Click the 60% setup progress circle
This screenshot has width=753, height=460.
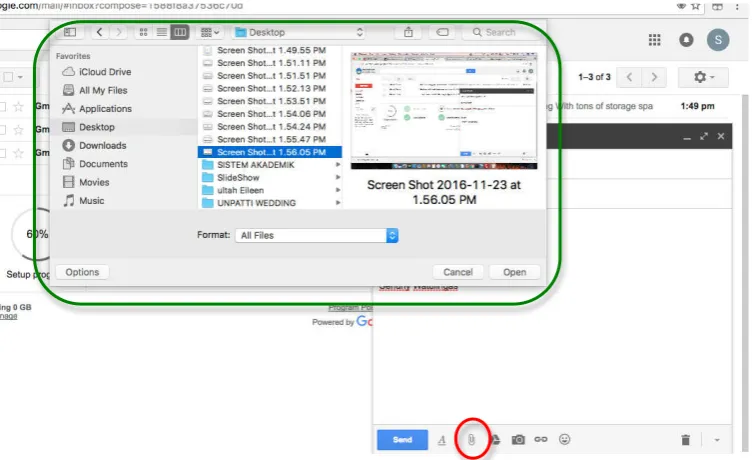(x=36, y=234)
